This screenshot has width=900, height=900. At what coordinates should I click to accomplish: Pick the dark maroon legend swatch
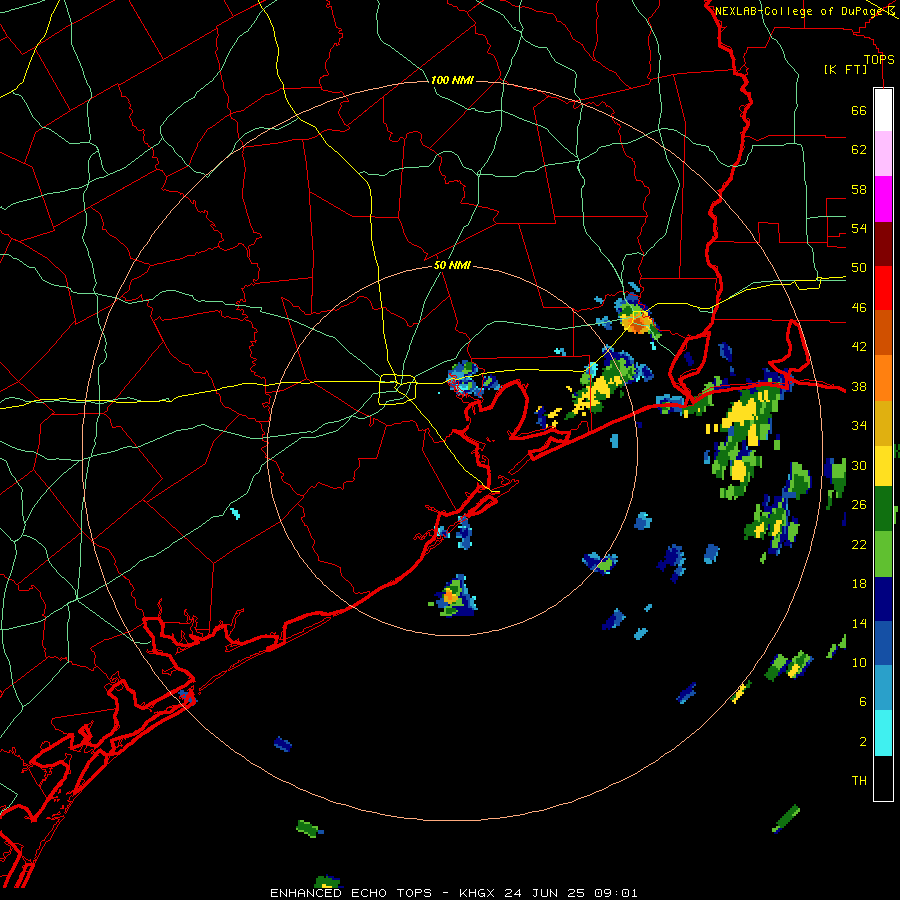[x=883, y=244]
